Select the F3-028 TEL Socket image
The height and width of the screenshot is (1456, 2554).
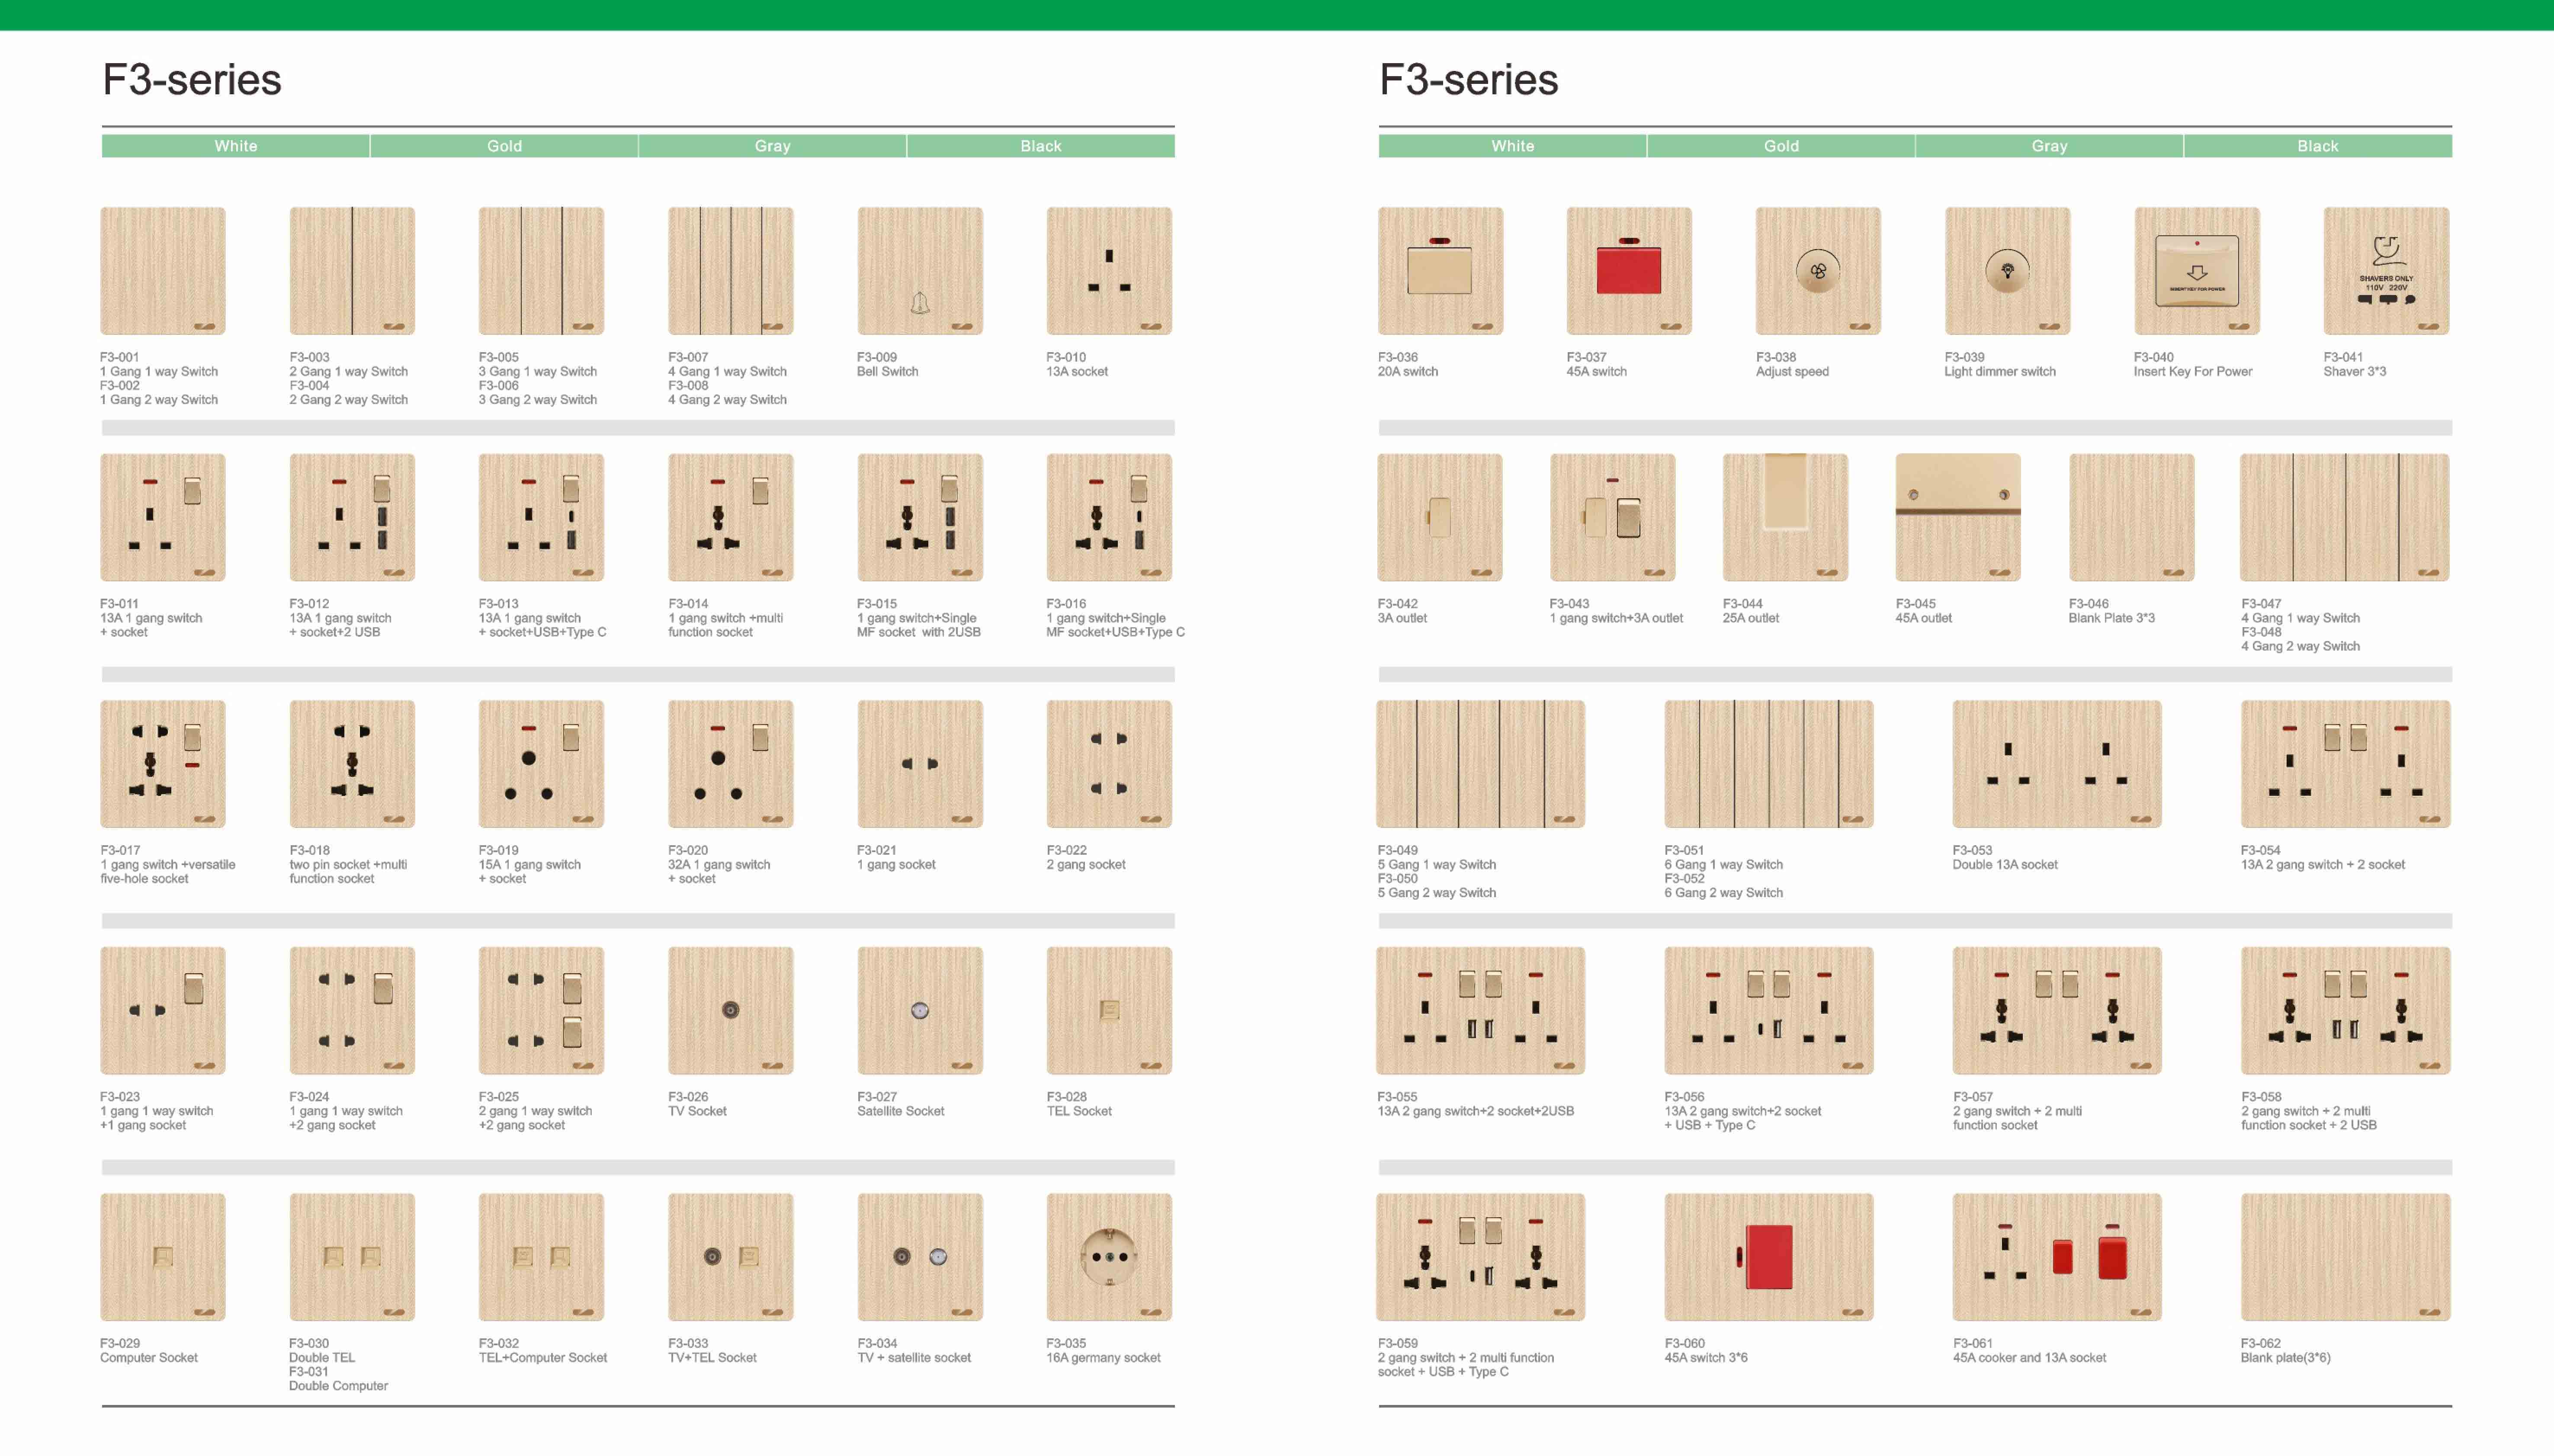point(1109,1011)
